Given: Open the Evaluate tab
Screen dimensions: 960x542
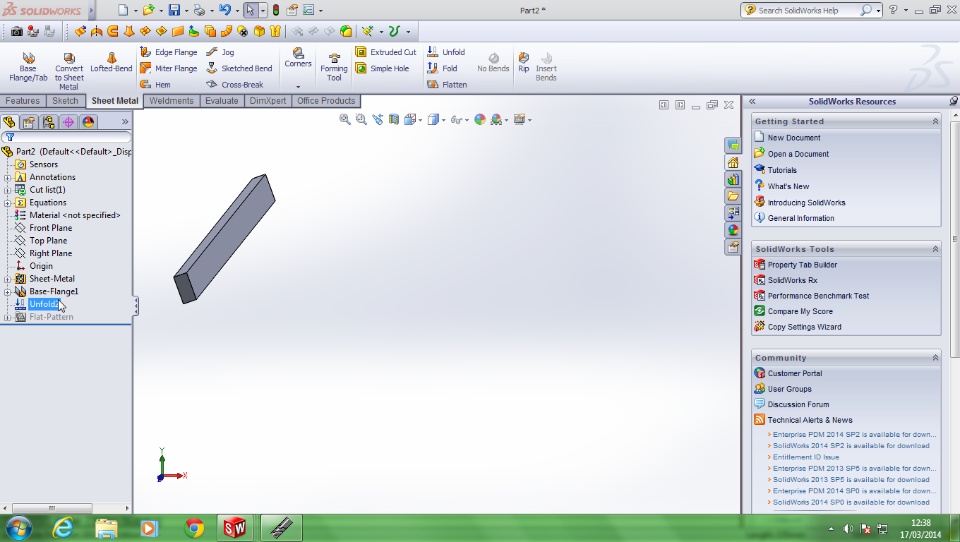Looking at the screenshot, I should click(222, 101).
